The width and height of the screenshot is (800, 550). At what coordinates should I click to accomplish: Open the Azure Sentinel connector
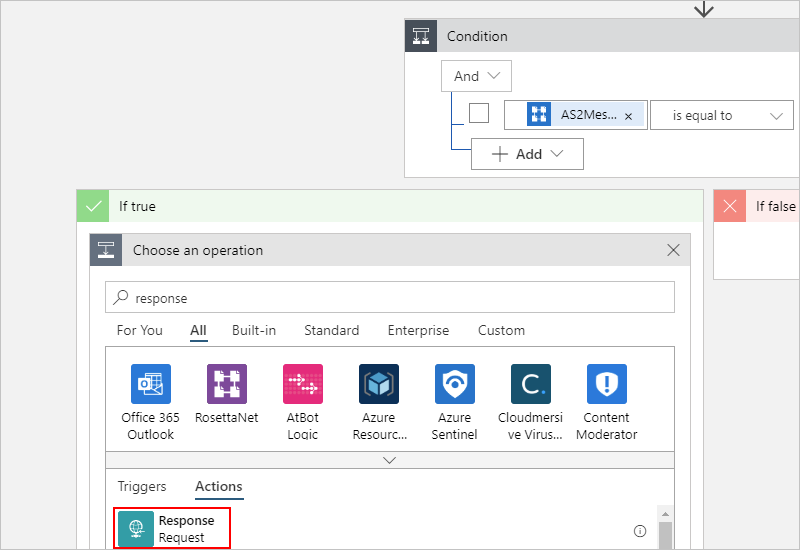point(455,384)
